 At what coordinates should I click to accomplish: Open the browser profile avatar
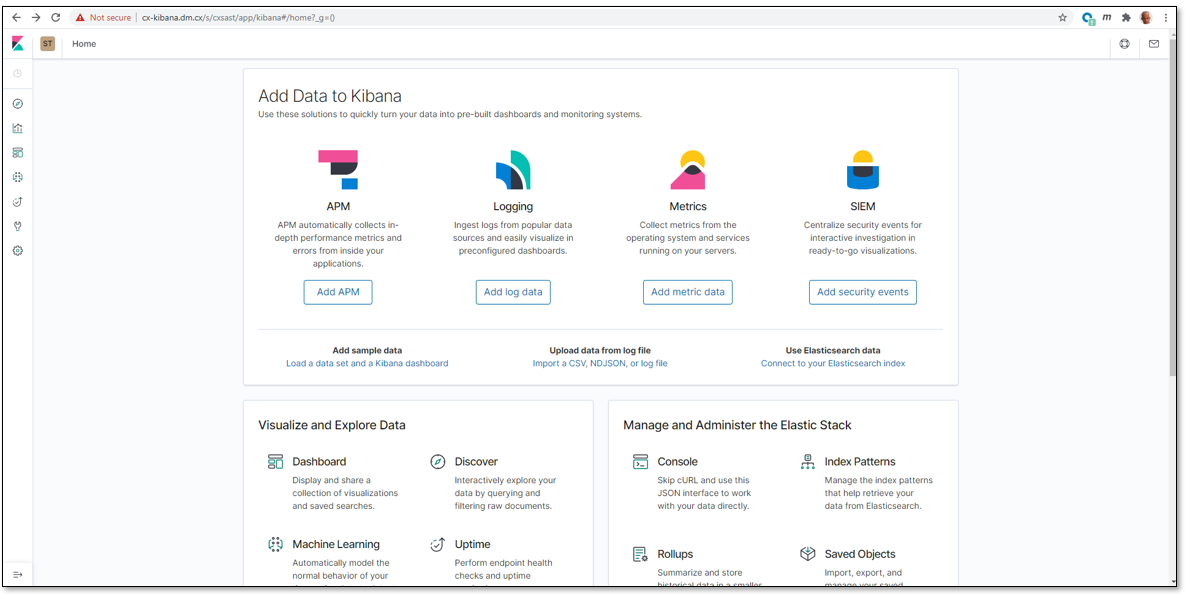click(x=1146, y=17)
